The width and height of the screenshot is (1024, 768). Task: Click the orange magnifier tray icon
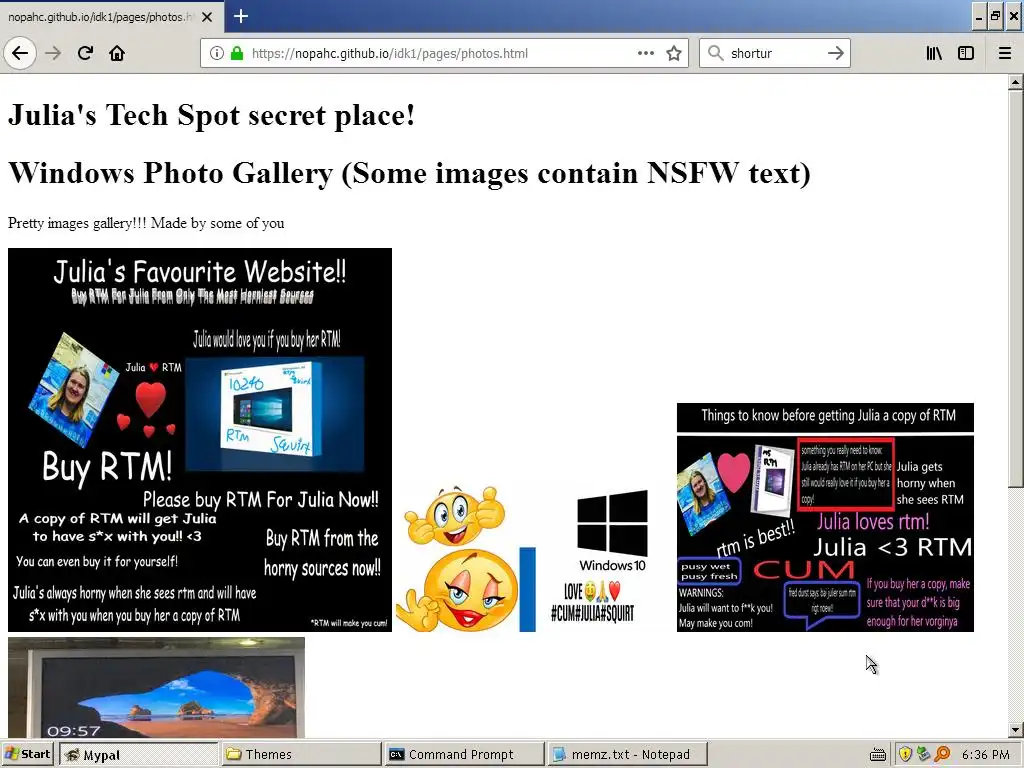[x=942, y=754]
